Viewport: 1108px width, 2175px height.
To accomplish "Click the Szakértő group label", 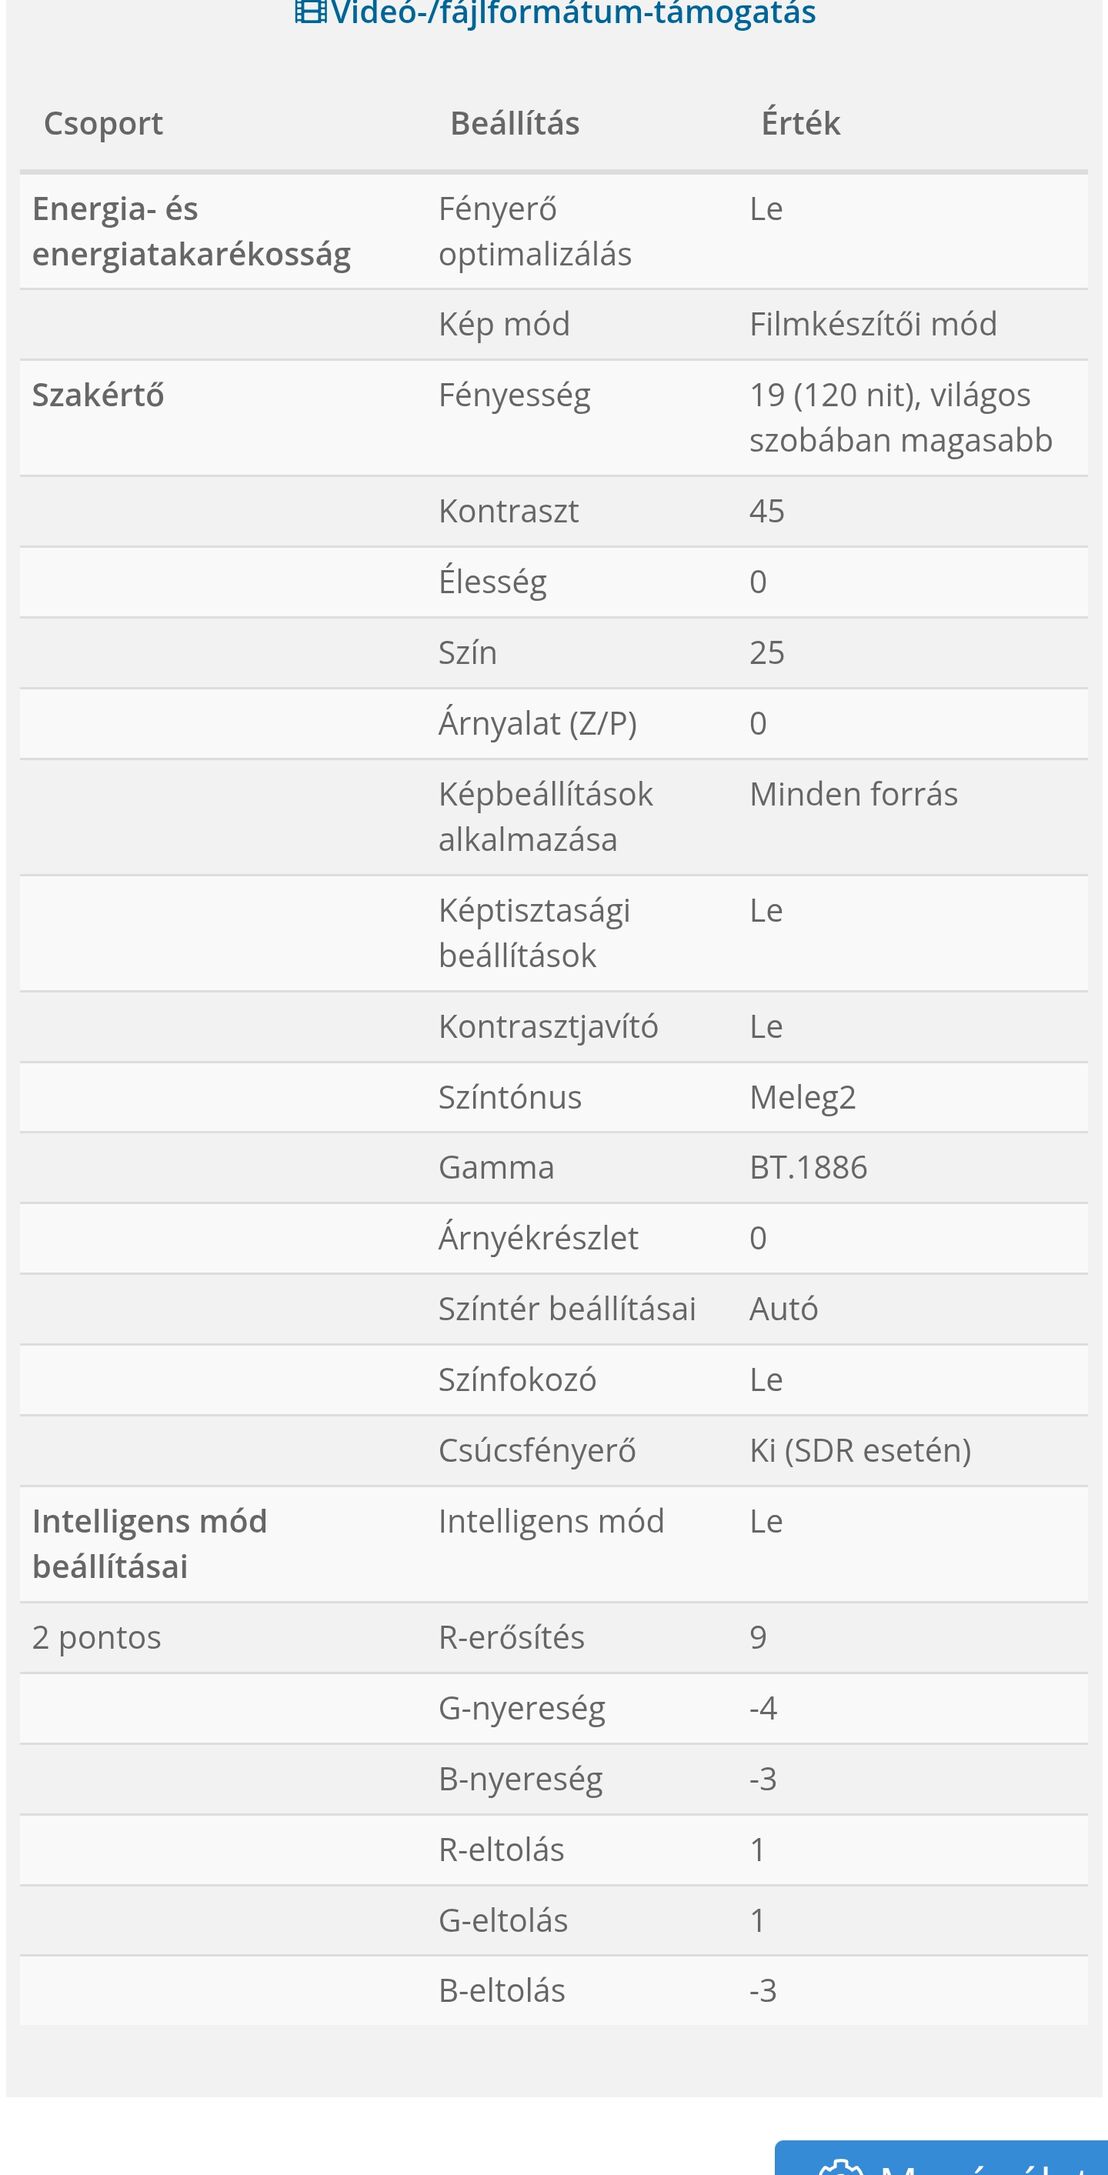I will [98, 396].
